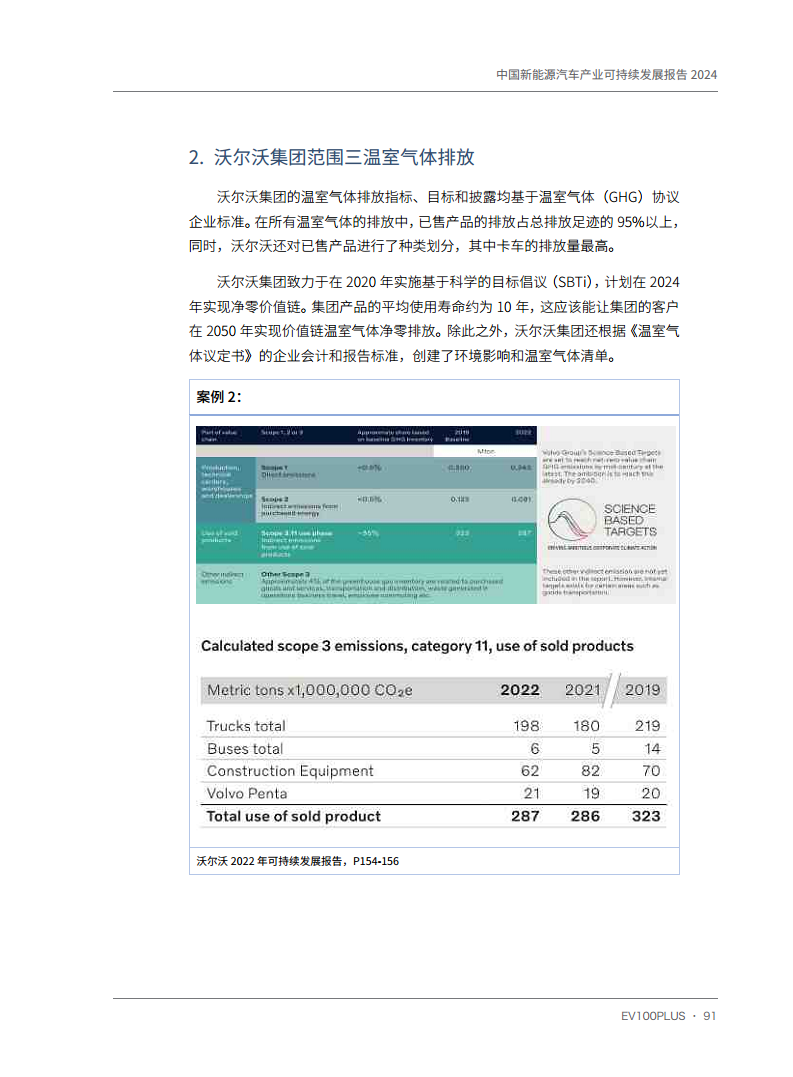Click the 2022 column header
The height and width of the screenshot is (1077, 793).
point(520,690)
